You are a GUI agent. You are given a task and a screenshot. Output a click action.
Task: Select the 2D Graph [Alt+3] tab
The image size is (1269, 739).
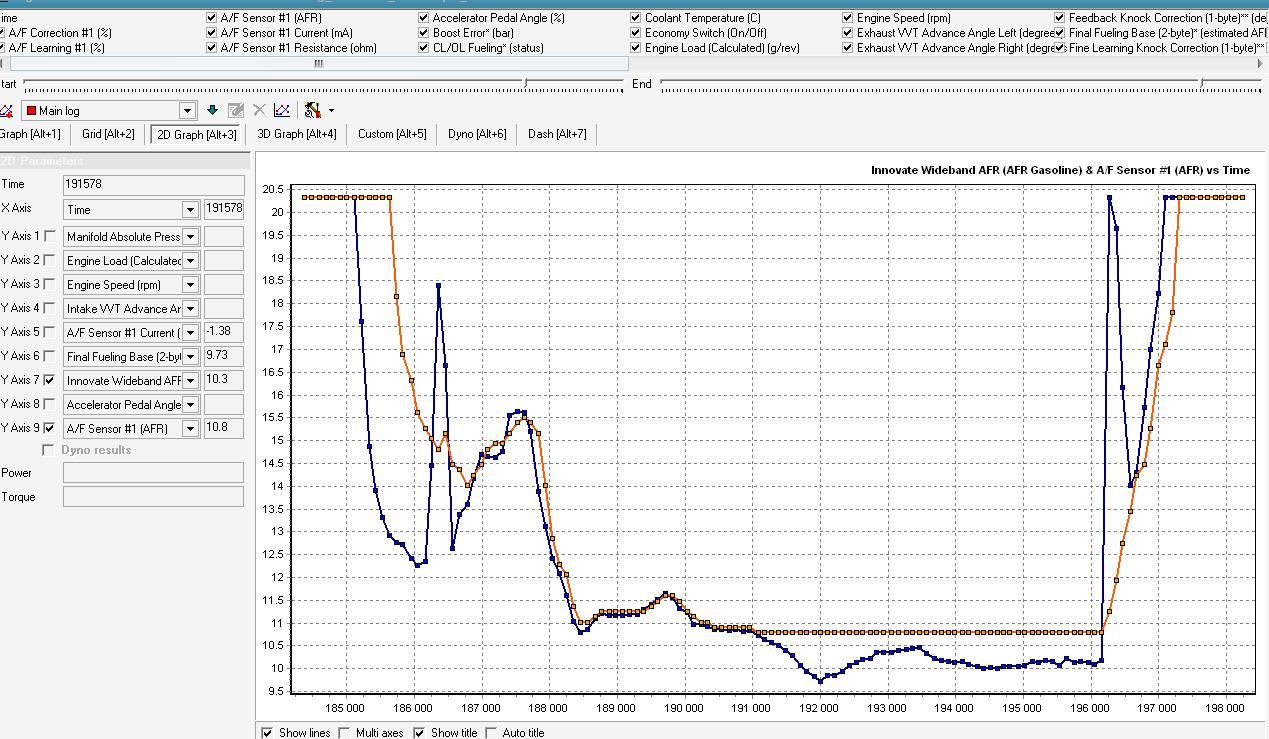click(x=196, y=134)
